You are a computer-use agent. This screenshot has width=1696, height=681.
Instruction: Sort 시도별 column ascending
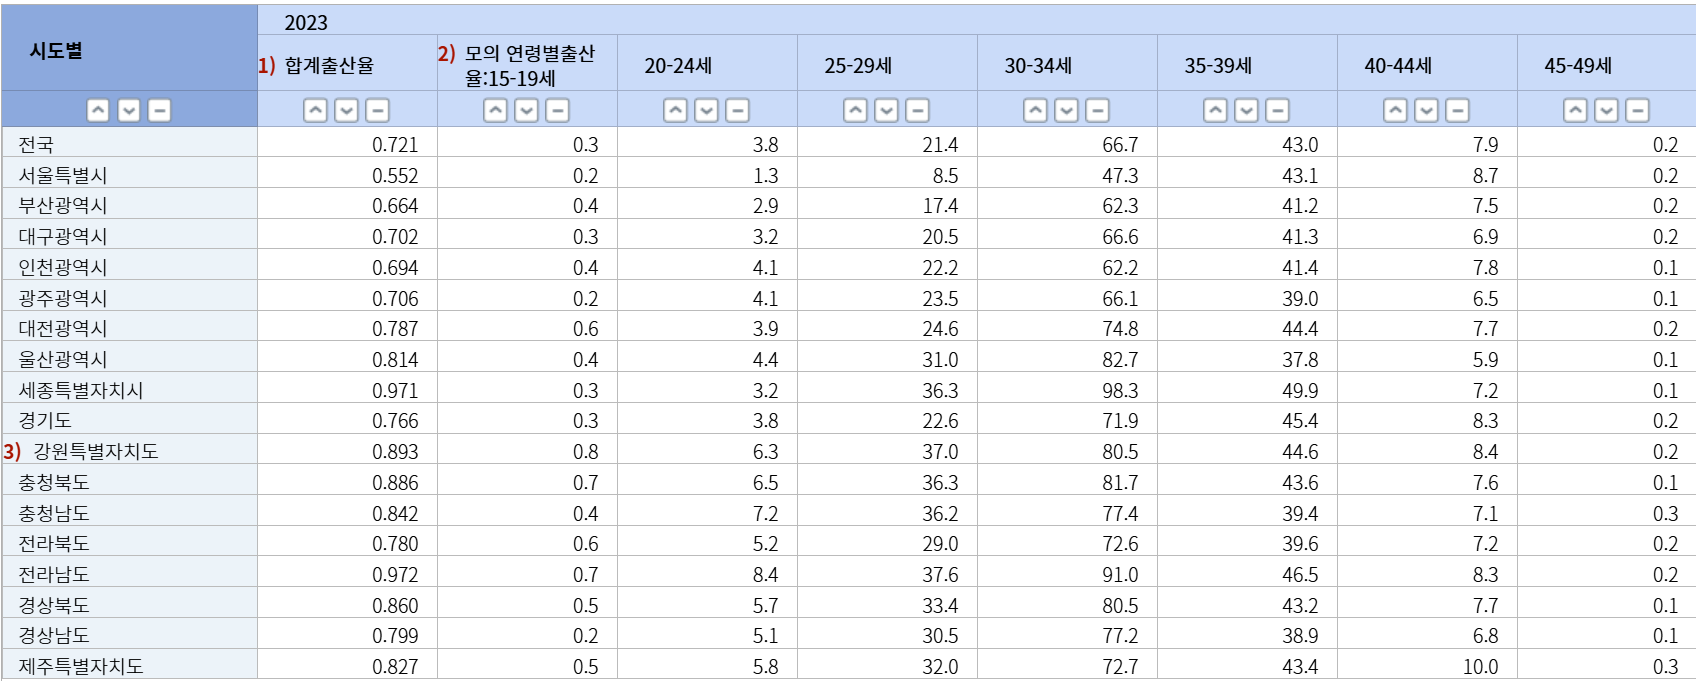[x=98, y=110]
